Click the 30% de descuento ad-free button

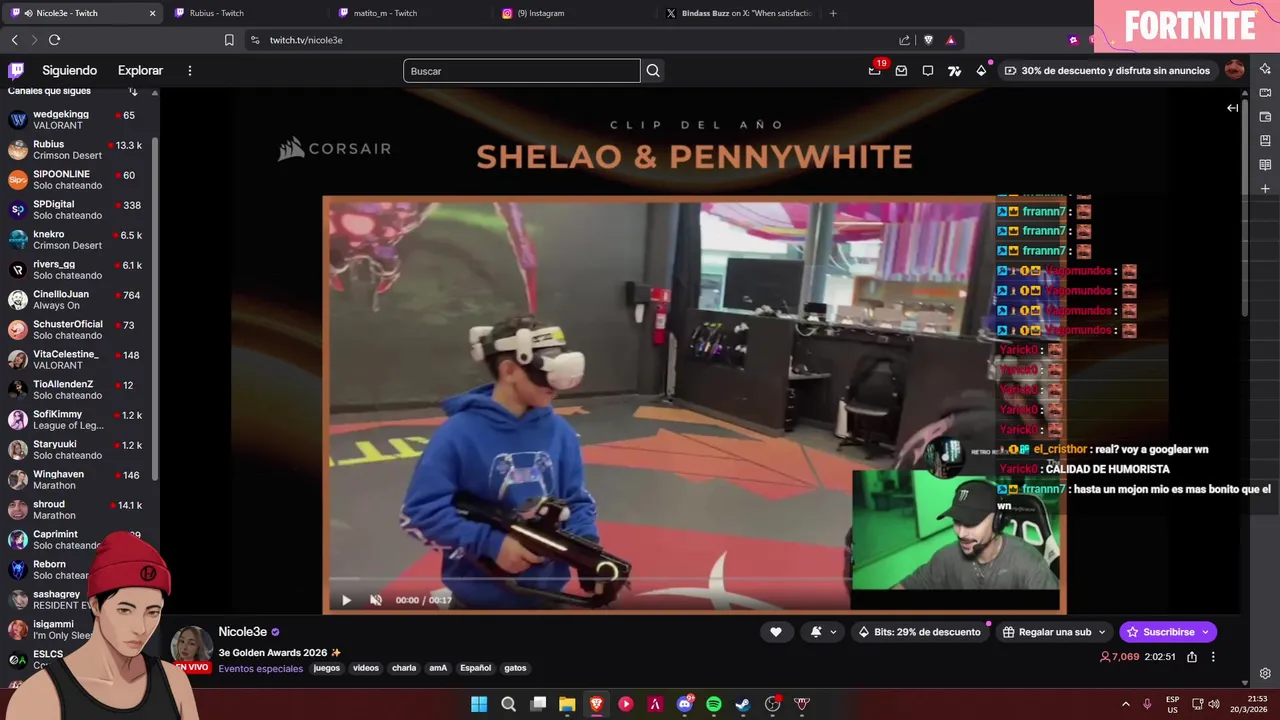[x=1107, y=71]
